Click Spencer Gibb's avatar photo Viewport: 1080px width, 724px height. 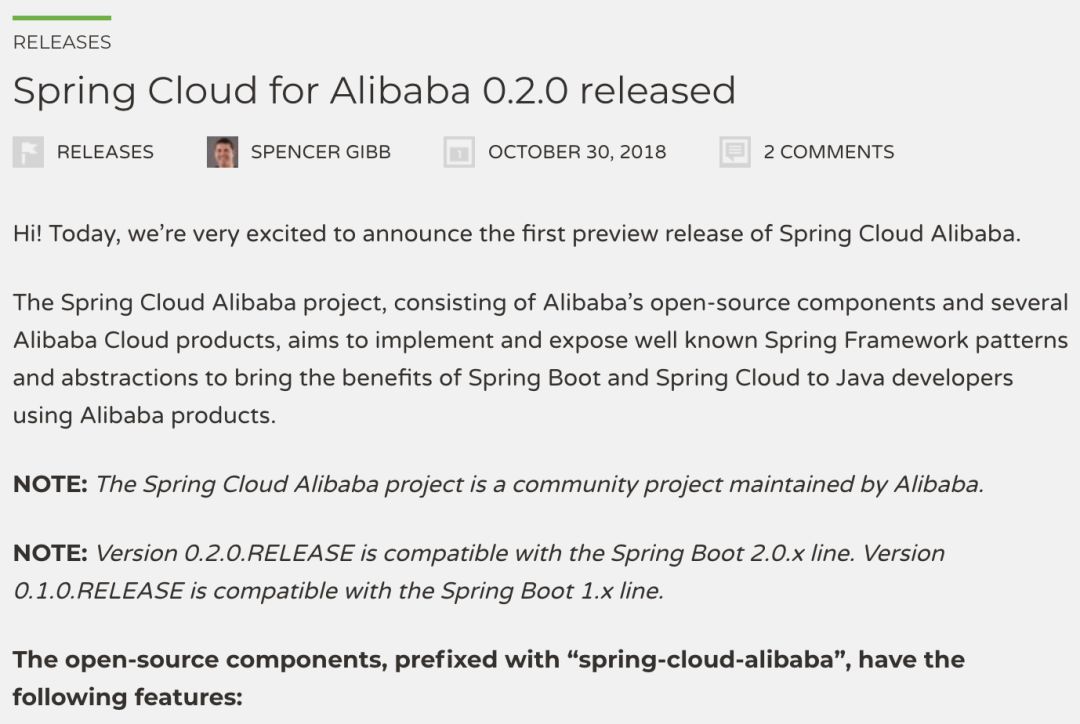pos(222,152)
